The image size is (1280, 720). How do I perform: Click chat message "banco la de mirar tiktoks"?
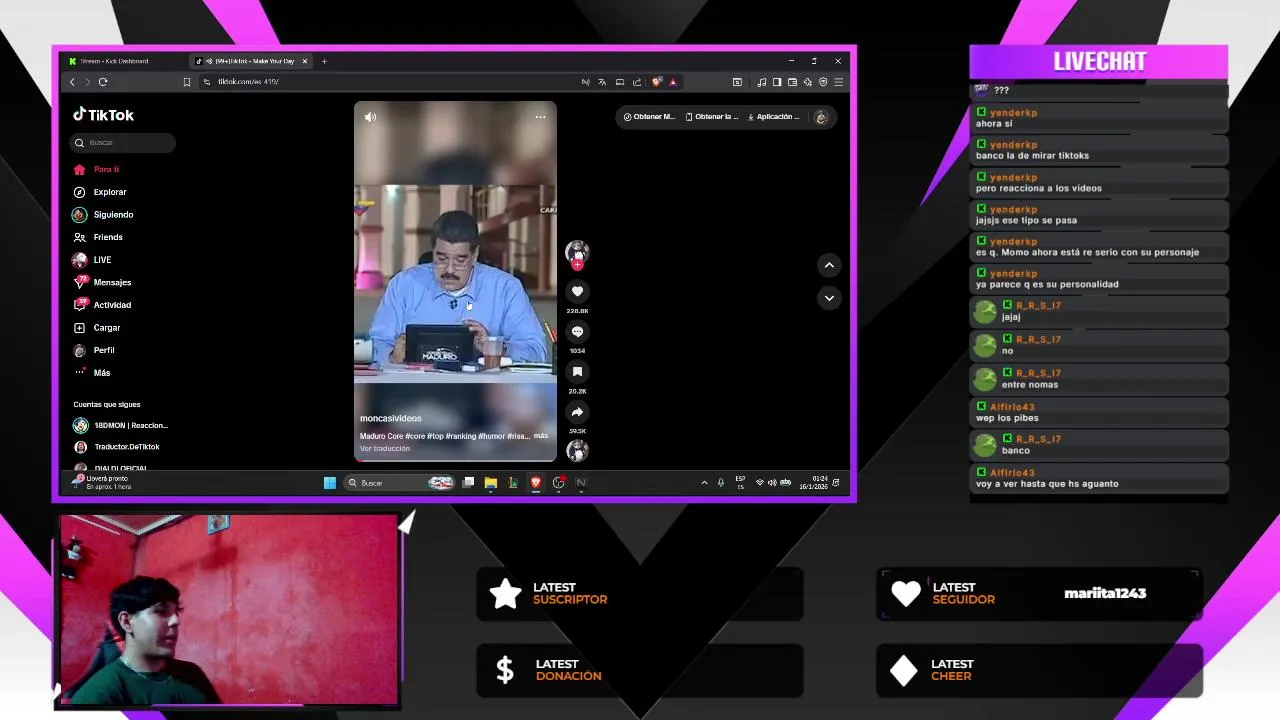(x=1032, y=156)
